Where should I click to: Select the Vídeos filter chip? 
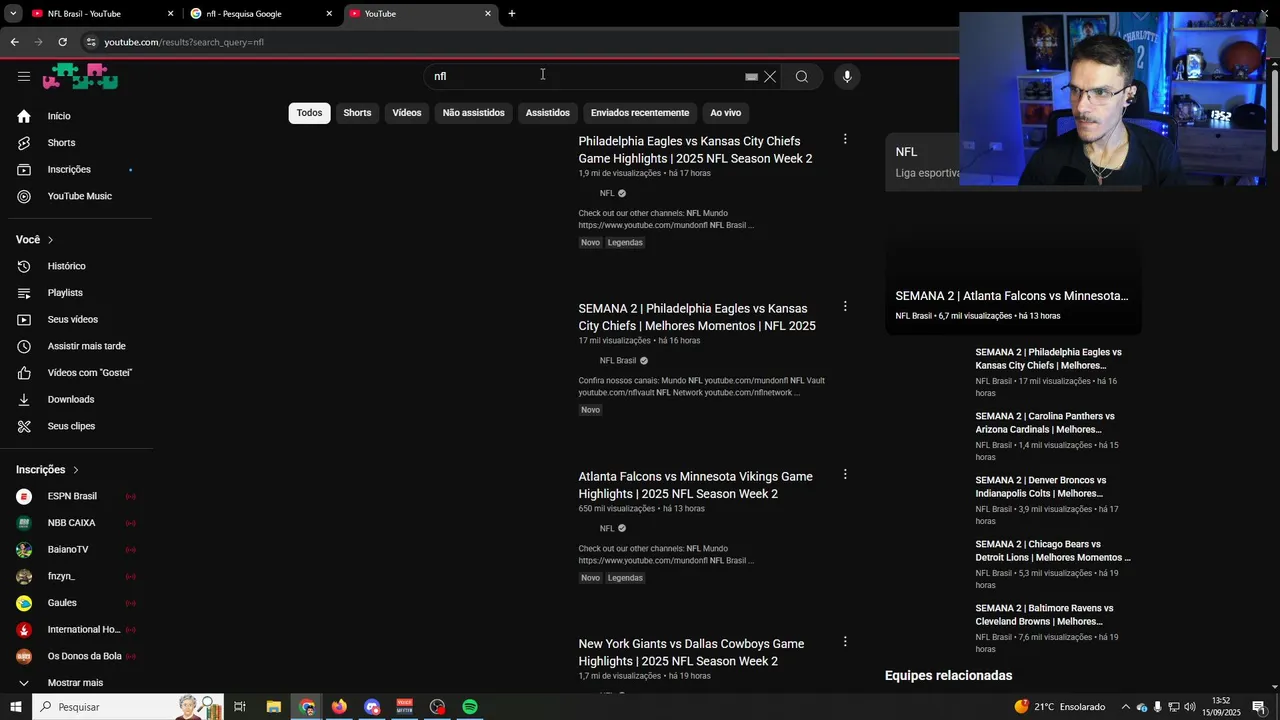[x=407, y=113]
